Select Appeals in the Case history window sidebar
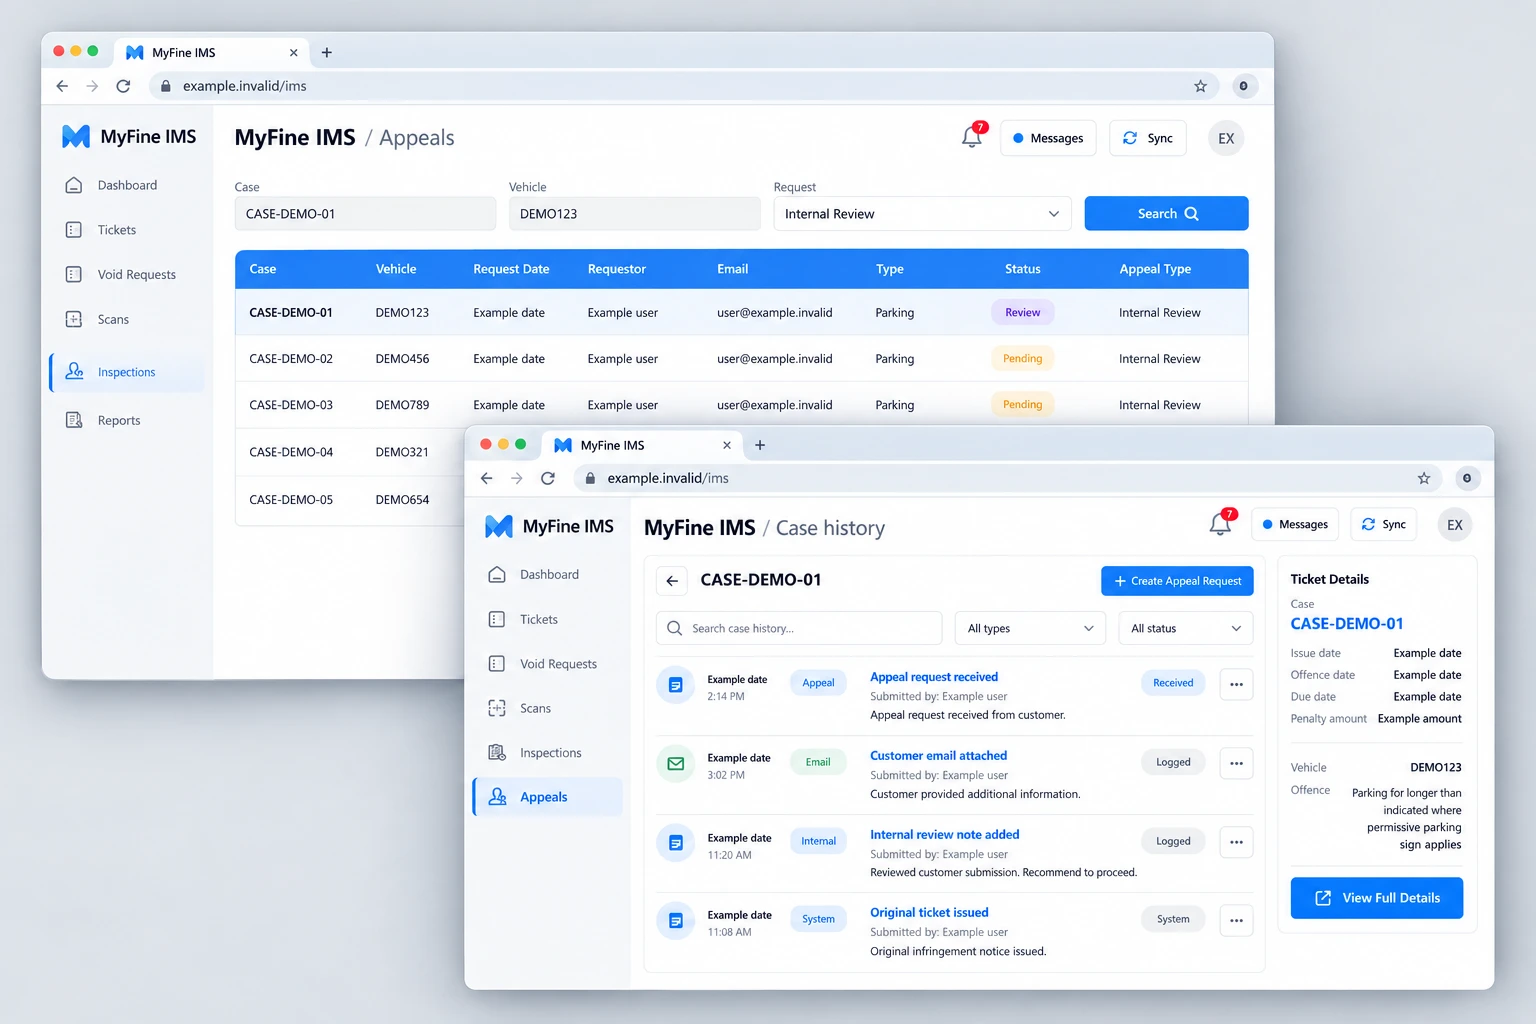The image size is (1536, 1024). pos(548,797)
